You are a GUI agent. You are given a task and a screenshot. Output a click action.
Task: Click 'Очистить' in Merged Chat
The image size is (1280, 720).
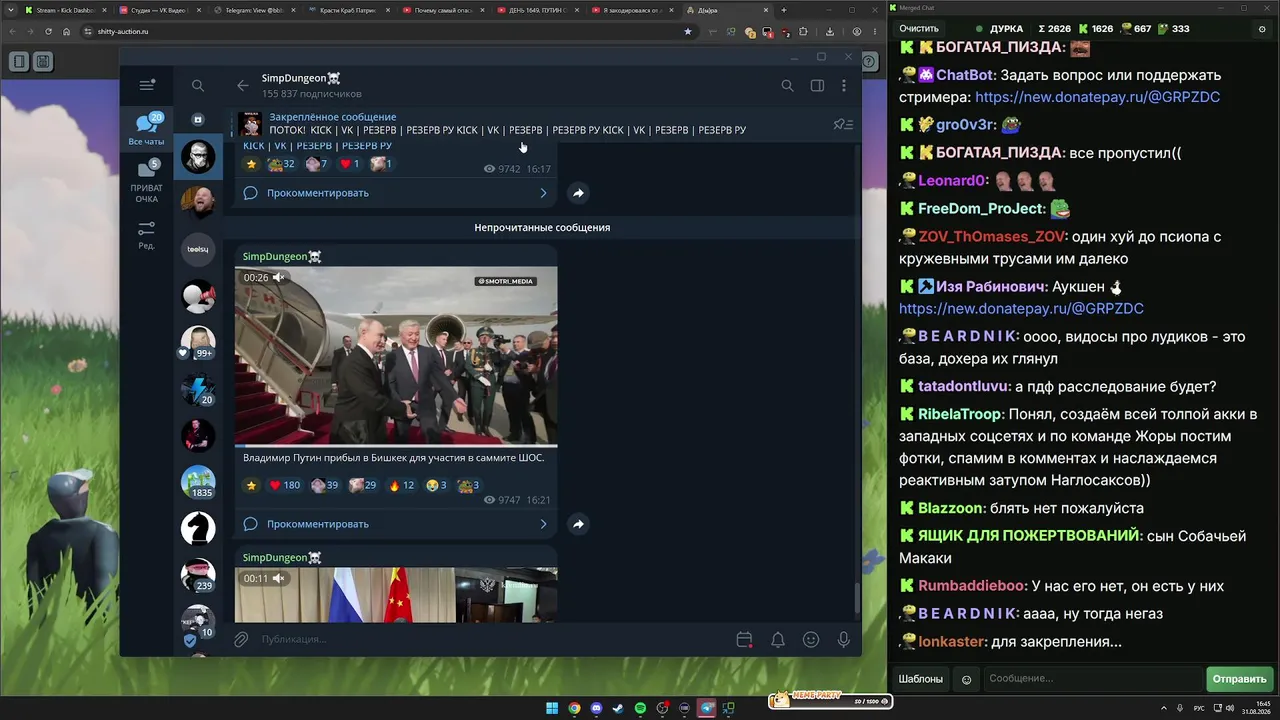click(x=919, y=29)
